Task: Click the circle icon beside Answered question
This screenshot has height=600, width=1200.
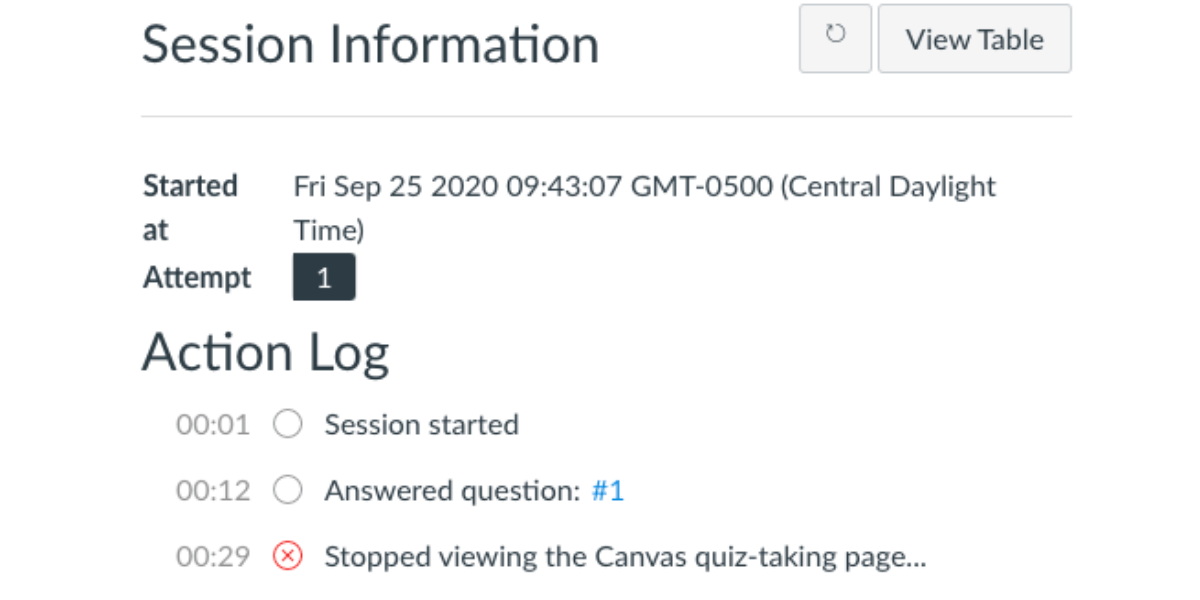Action: coord(288,491)
